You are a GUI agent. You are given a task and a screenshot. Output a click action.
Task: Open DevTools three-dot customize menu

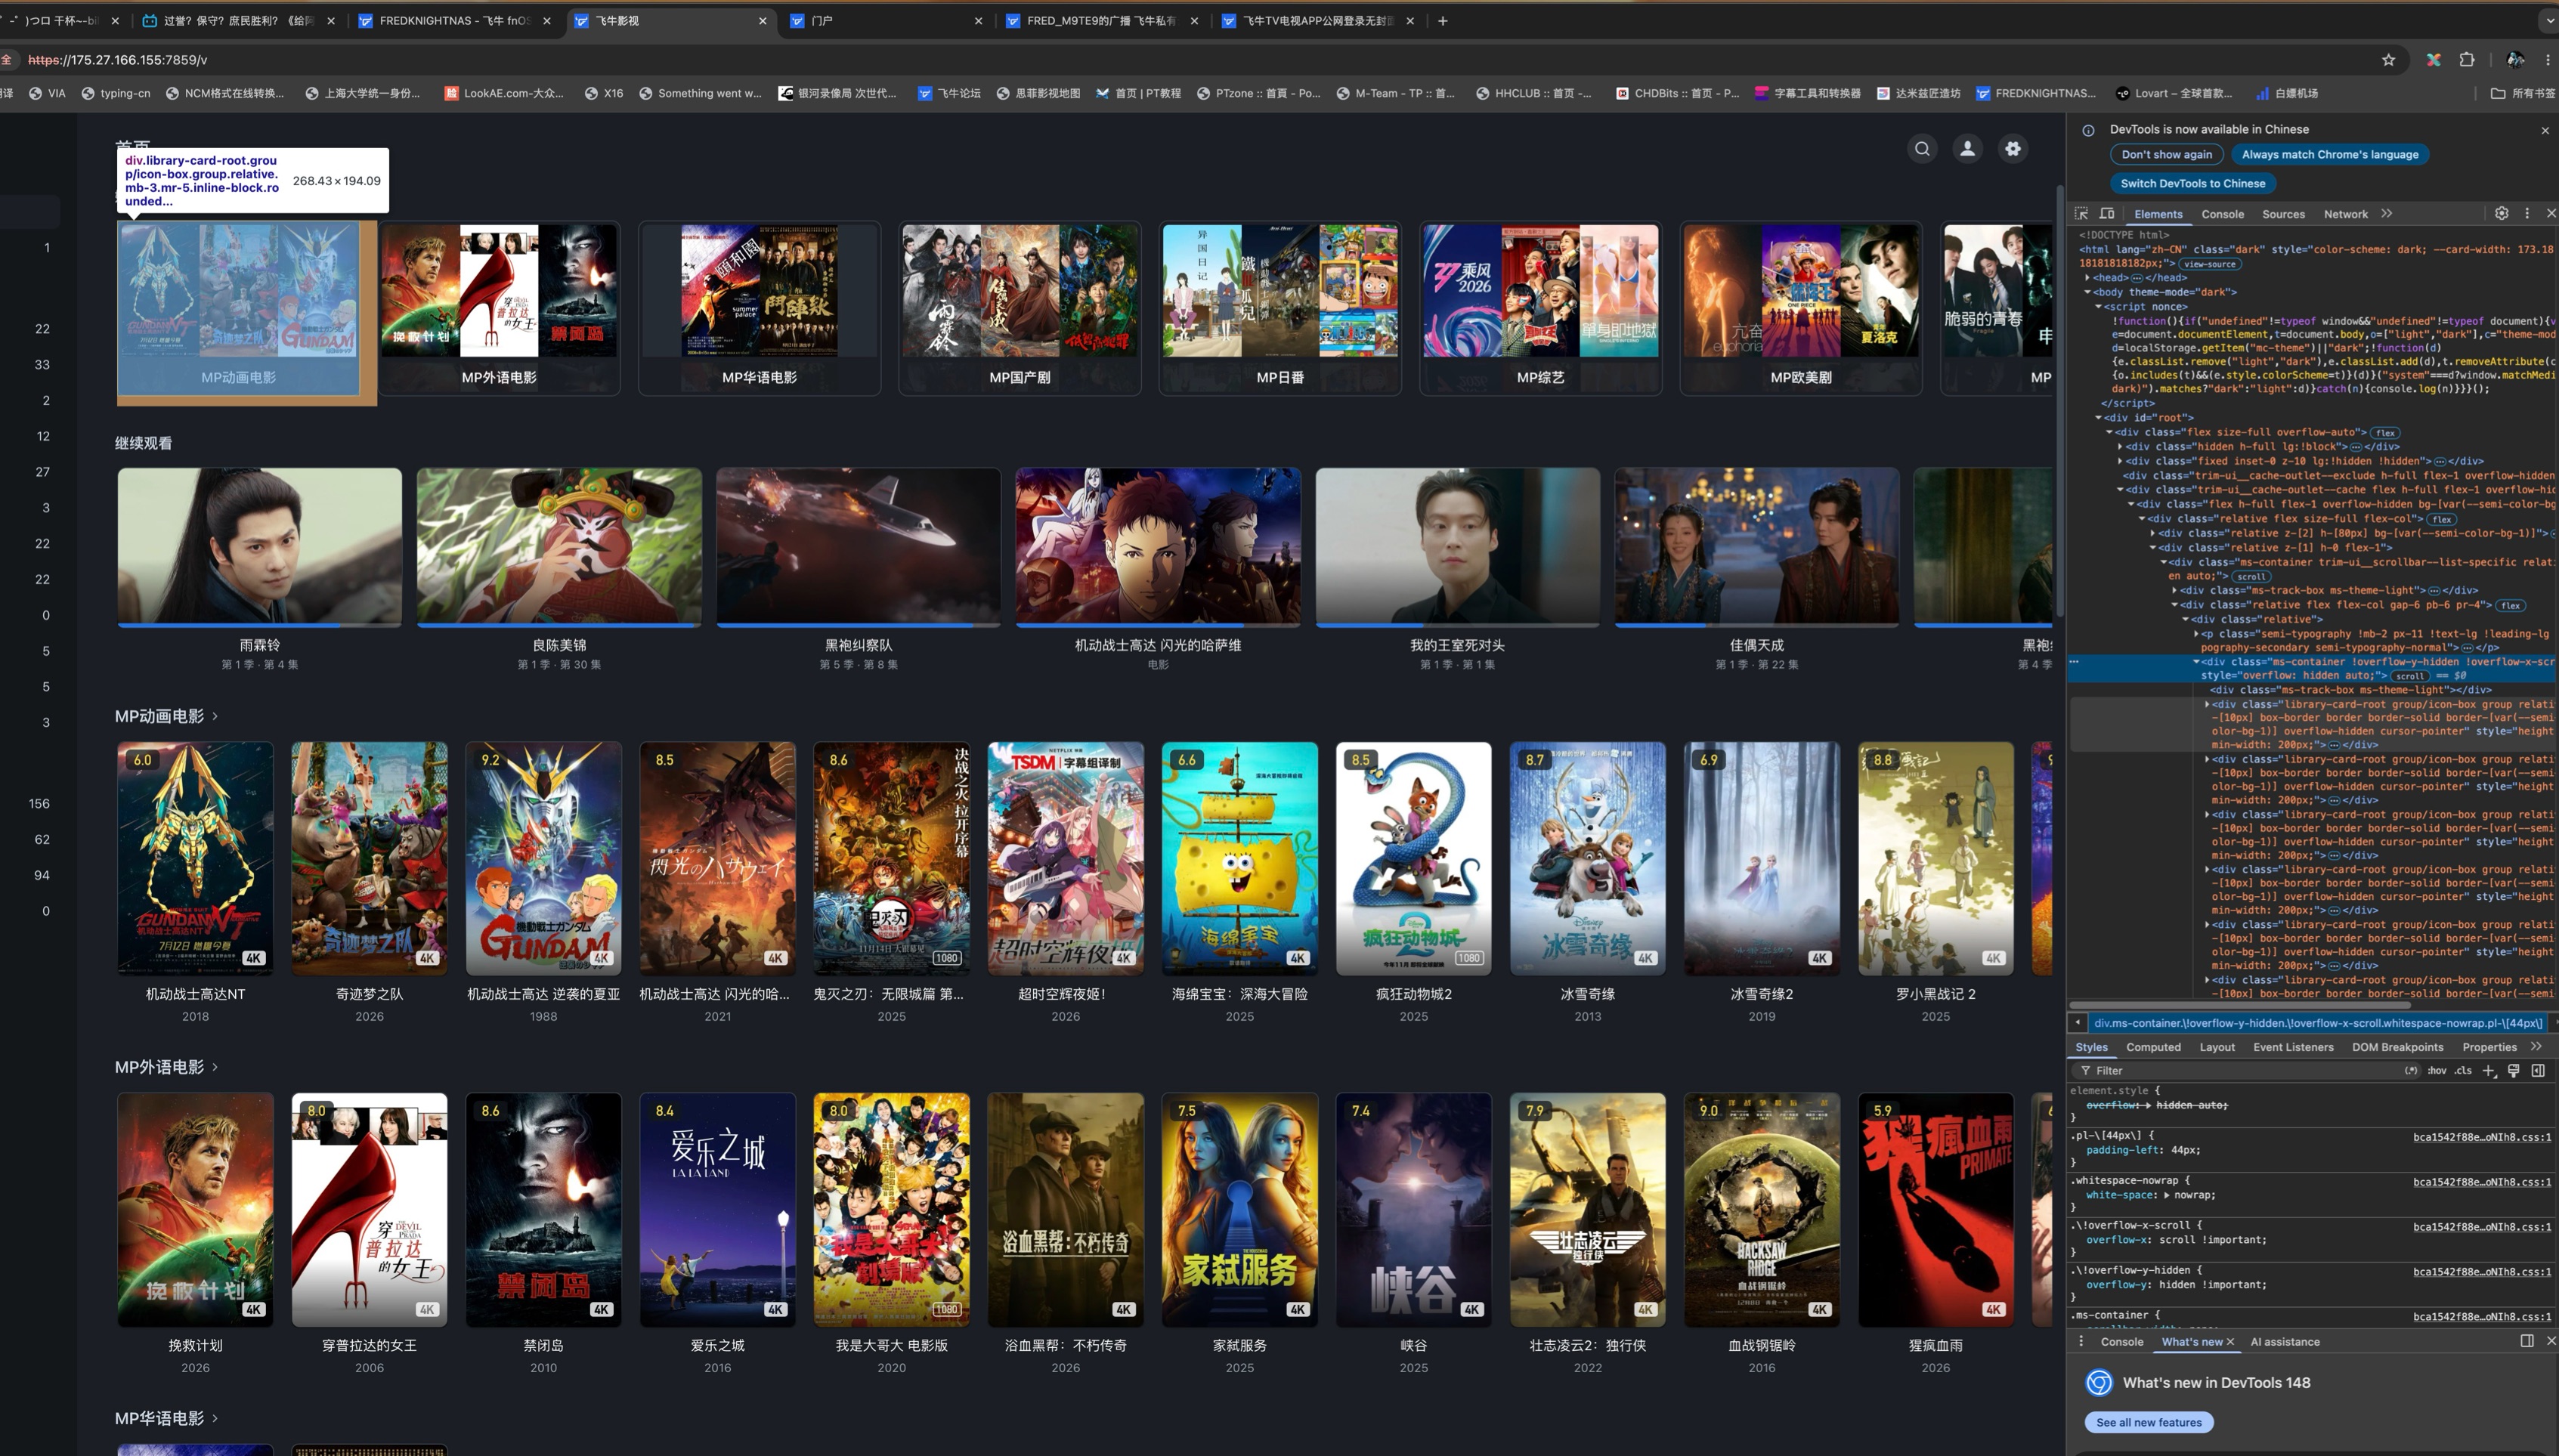[2526, 214]
